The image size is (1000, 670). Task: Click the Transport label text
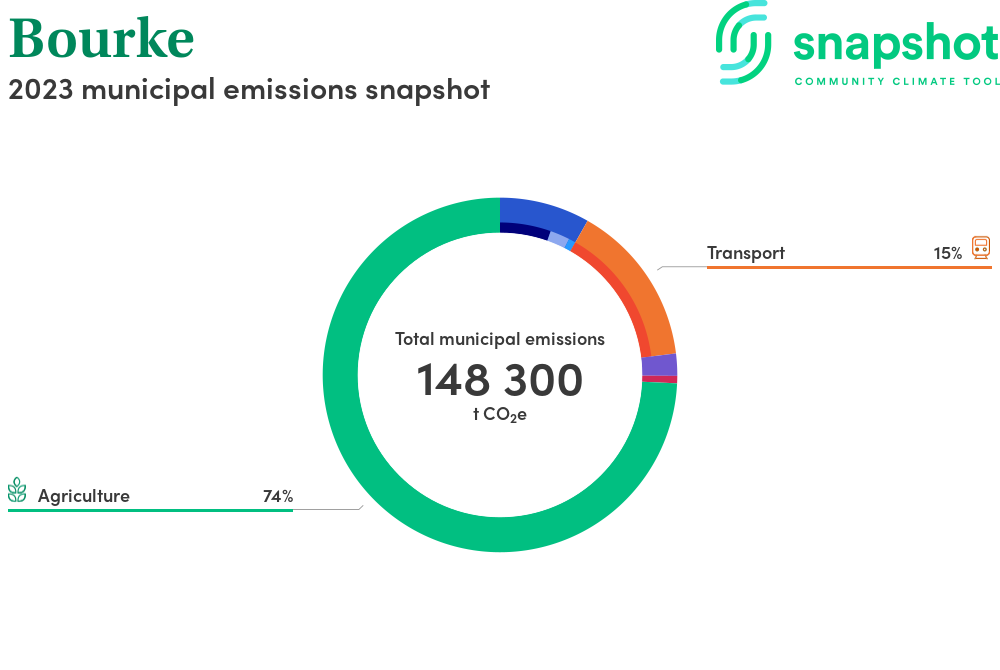746,253
